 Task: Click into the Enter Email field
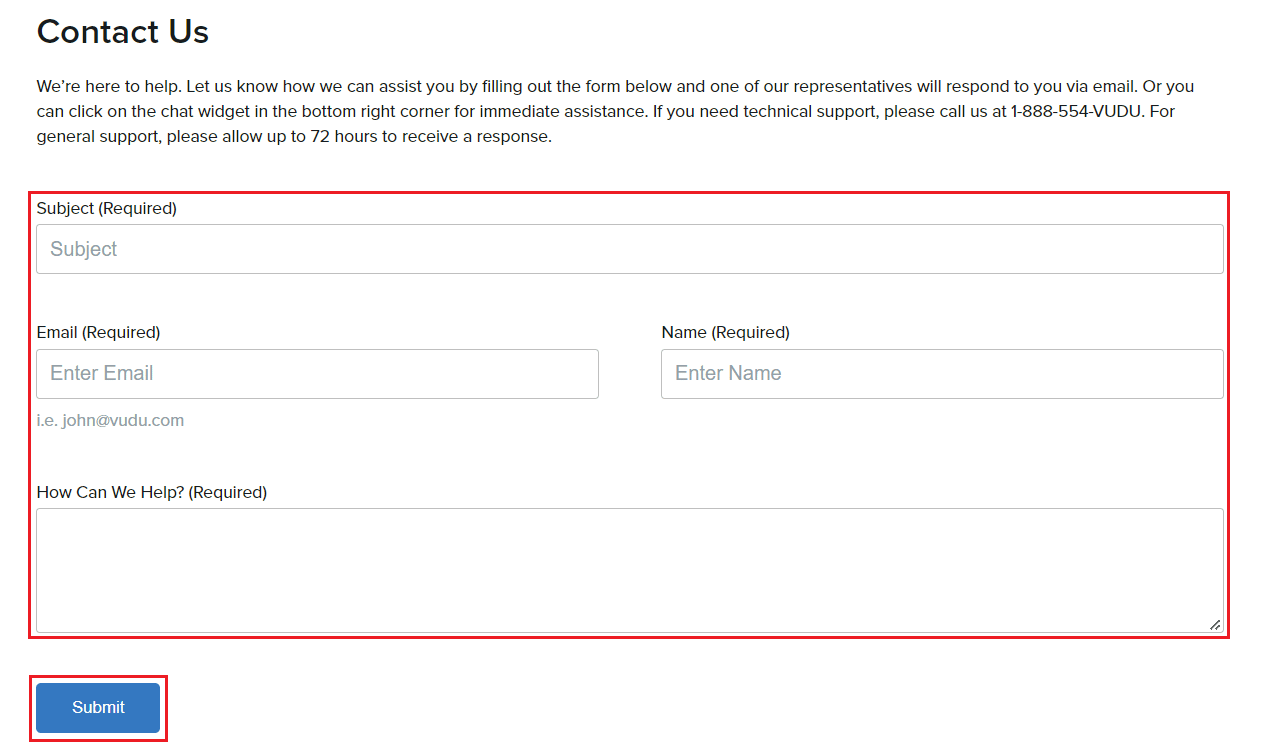(x=318, y=374)
